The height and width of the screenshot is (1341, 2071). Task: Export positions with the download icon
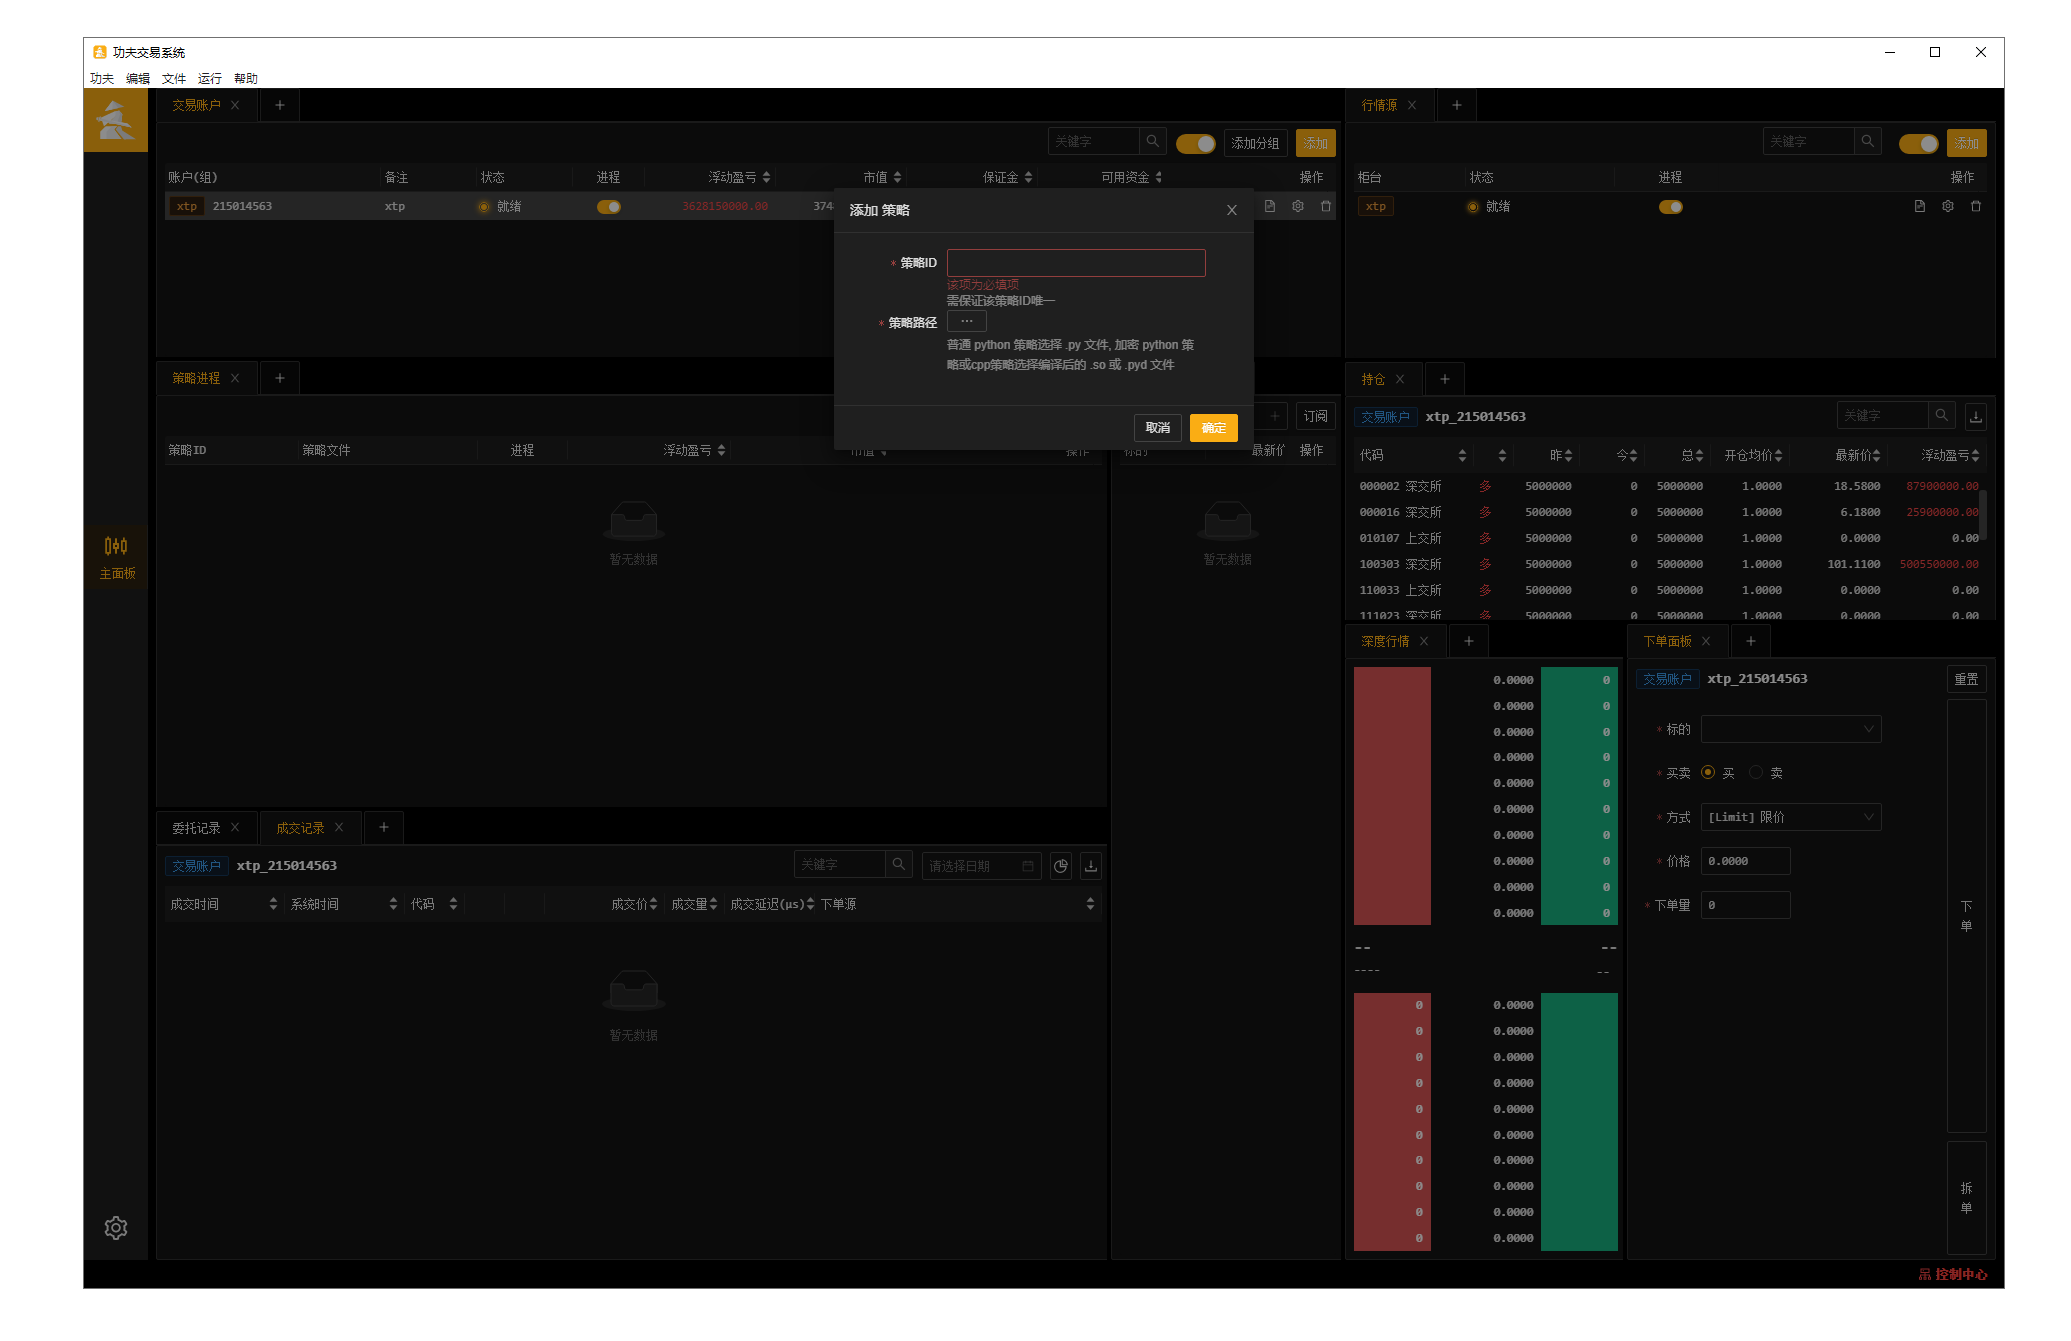click(1976, 416)
